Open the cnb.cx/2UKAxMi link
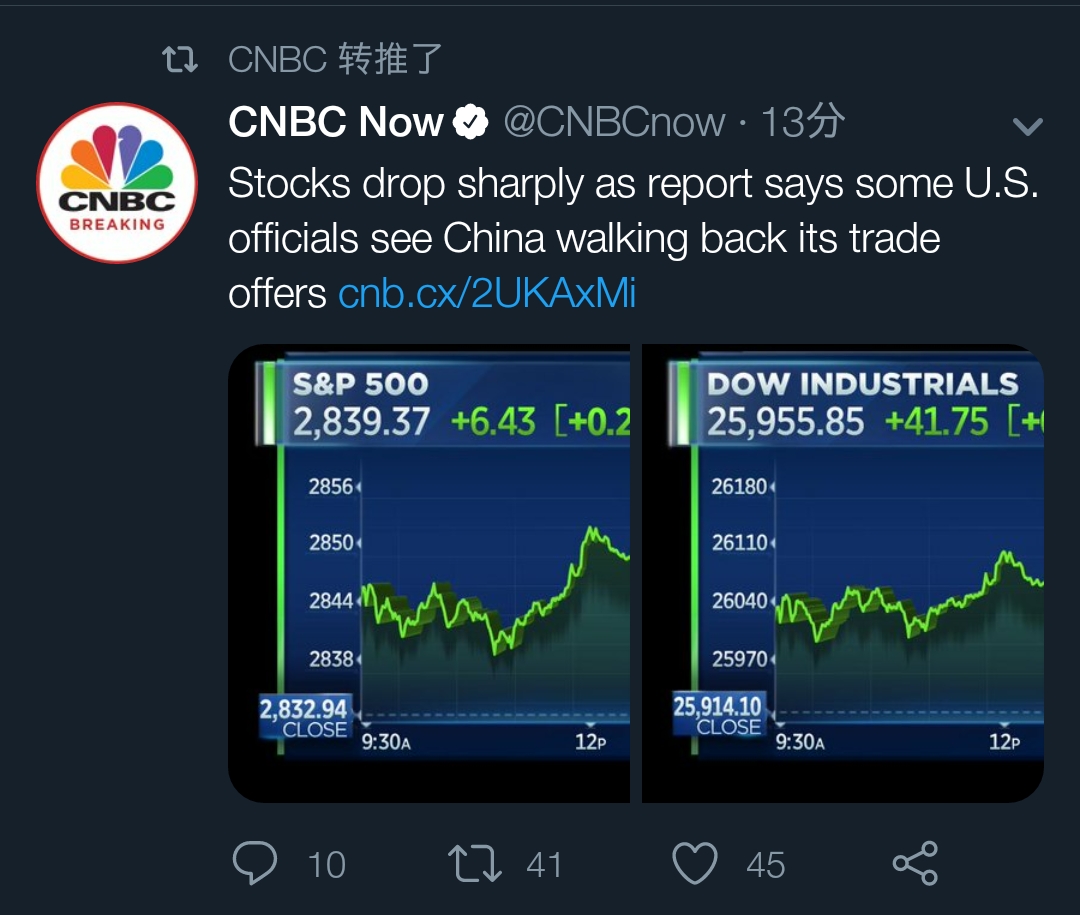The image size is (1080, 915). pyautogui.click(x=487, y=294)
